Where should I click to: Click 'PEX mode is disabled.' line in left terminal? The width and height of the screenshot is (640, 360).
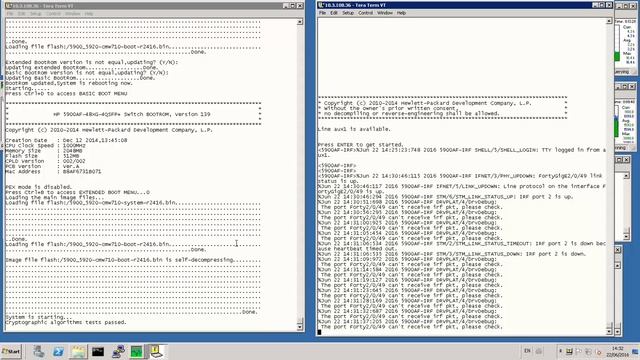tap(39, 187)
